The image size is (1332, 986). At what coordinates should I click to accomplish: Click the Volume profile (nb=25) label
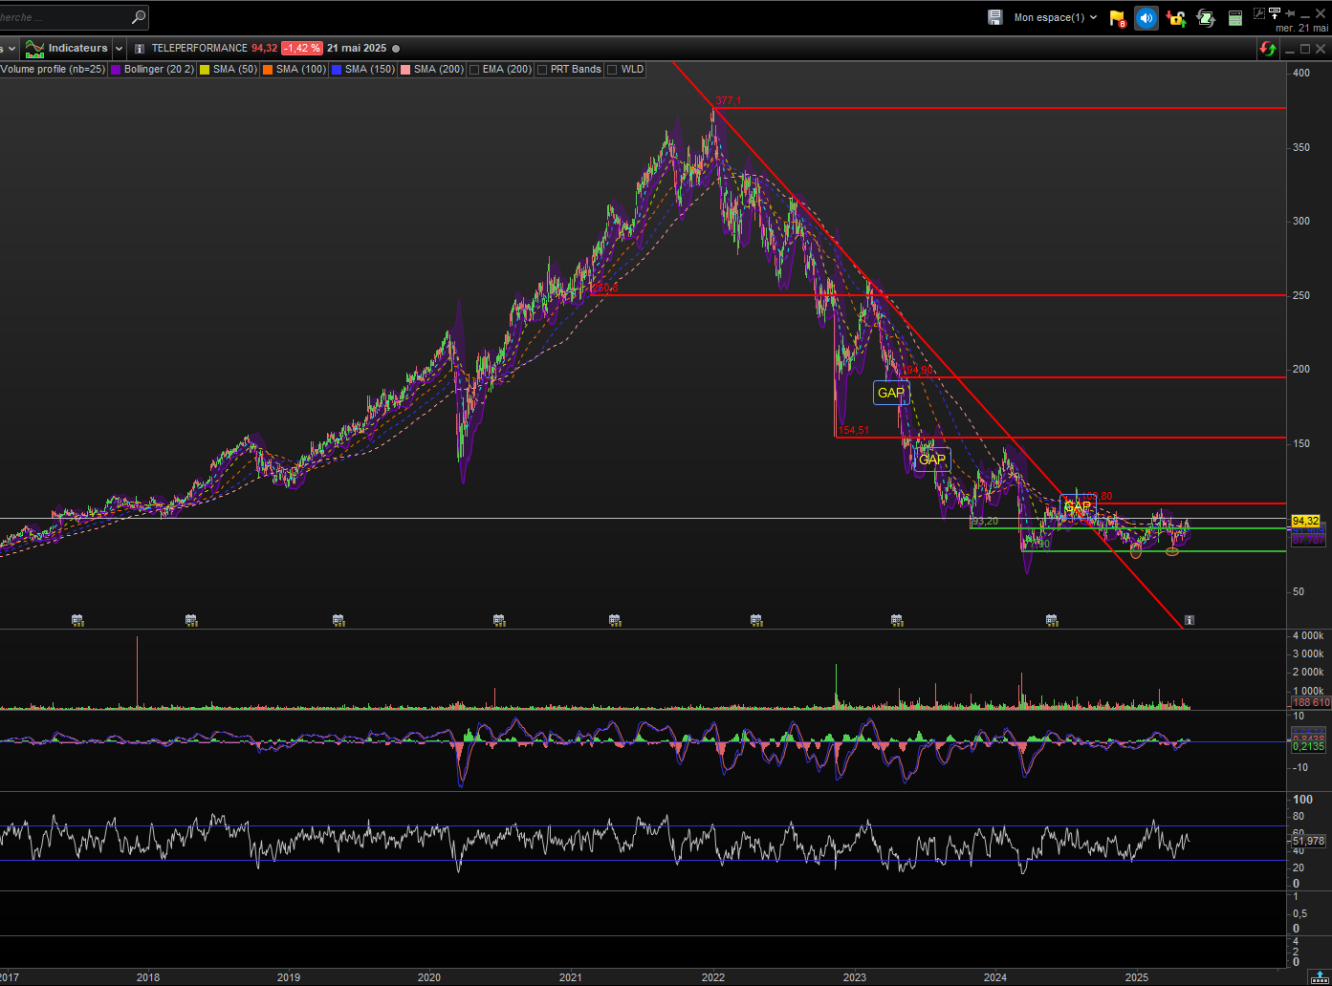[53, 70]
